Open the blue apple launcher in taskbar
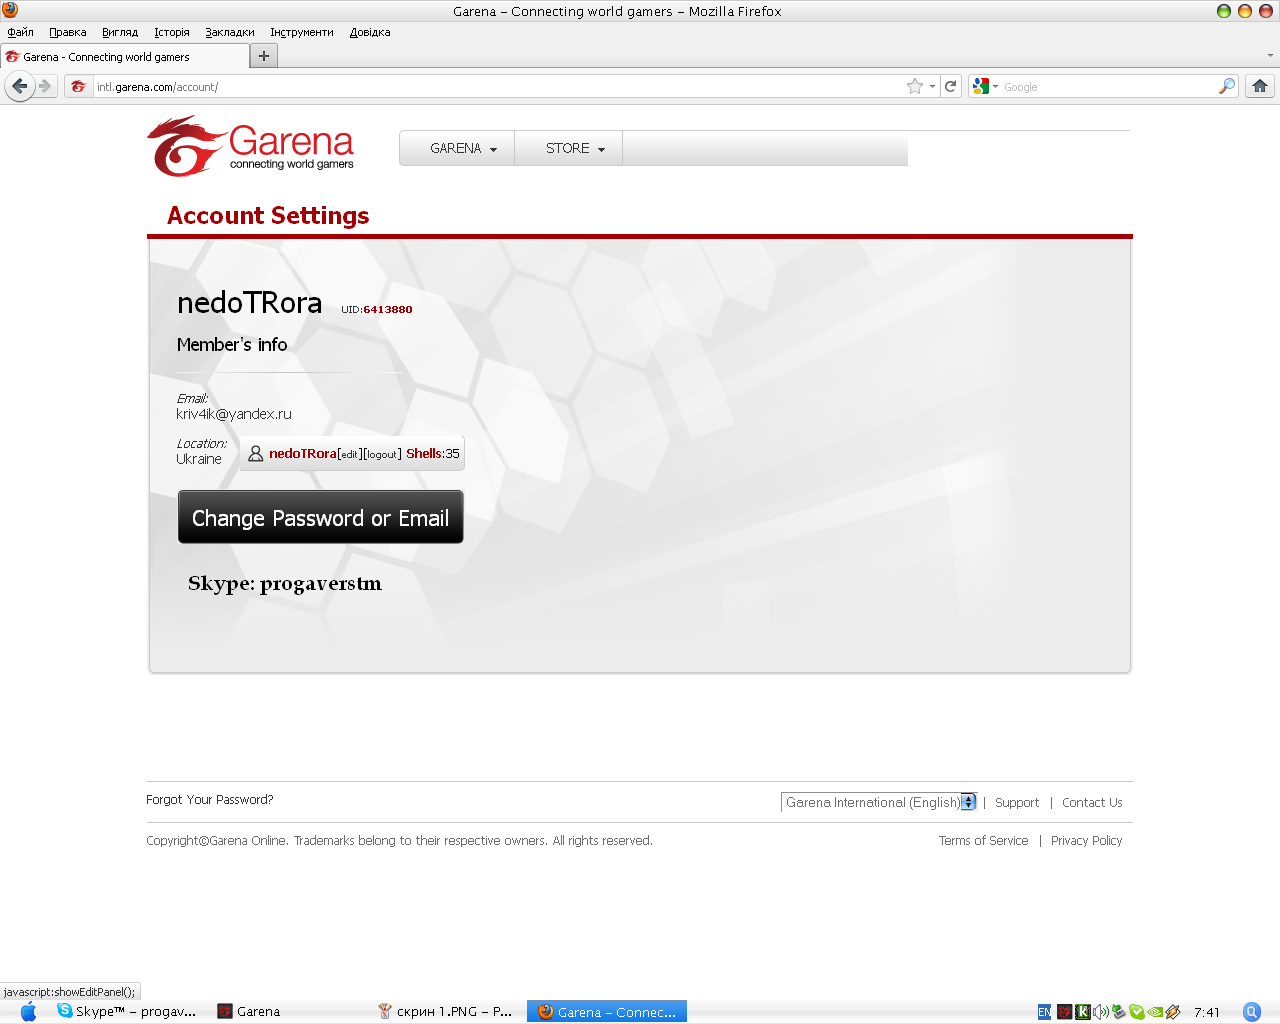Image resolution: width=1280 pixels, height=1024 pixels. coord(28,1012)
